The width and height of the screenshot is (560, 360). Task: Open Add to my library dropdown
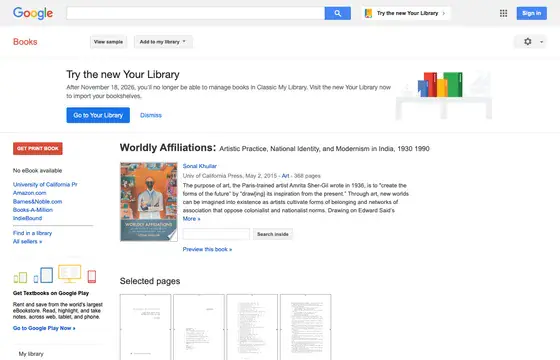(163, 42)
